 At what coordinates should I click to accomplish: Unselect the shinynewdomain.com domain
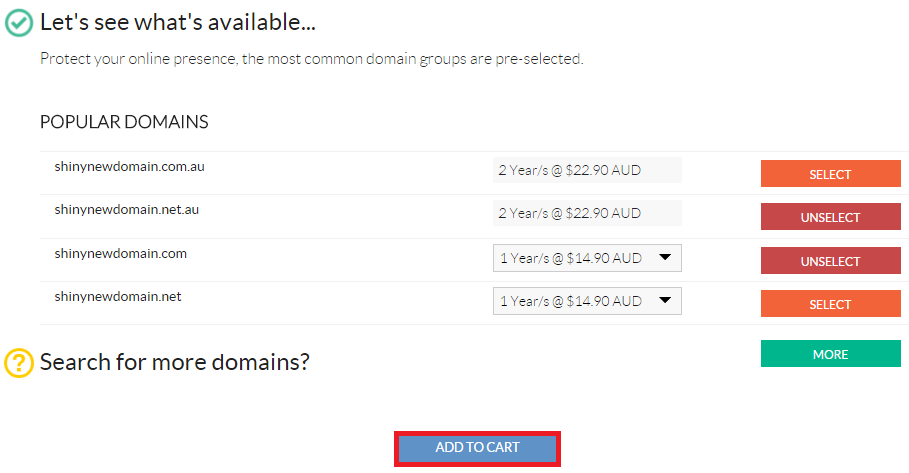[830, 261]
